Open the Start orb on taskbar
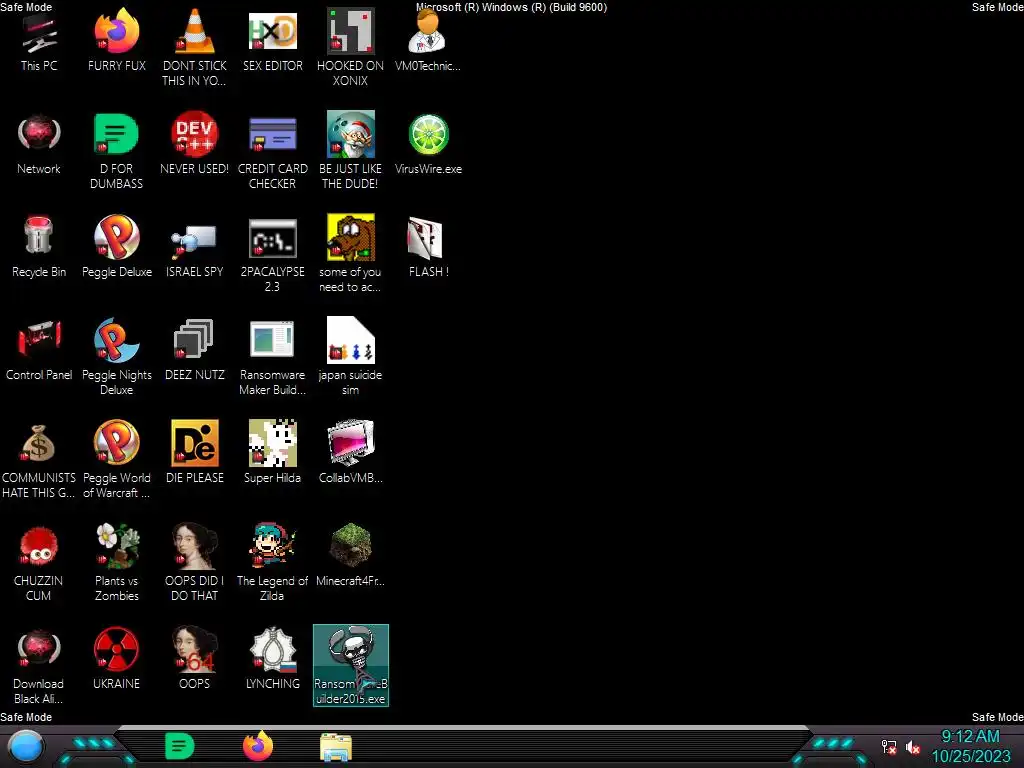 point(25,746)
